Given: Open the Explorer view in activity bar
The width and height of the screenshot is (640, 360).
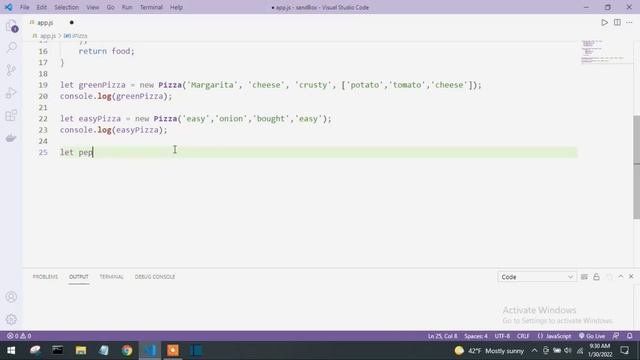Looking at the screenshot, I should (x=11, y=26).
